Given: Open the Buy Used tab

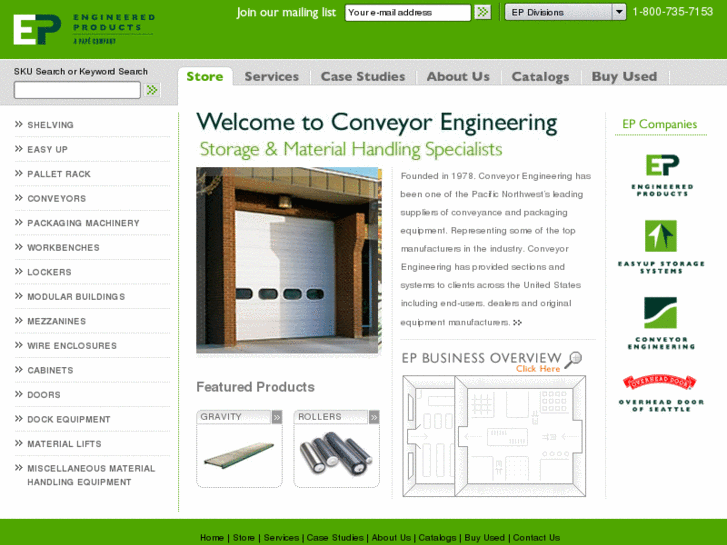Looking at the screenshot, I should point(624,77).
